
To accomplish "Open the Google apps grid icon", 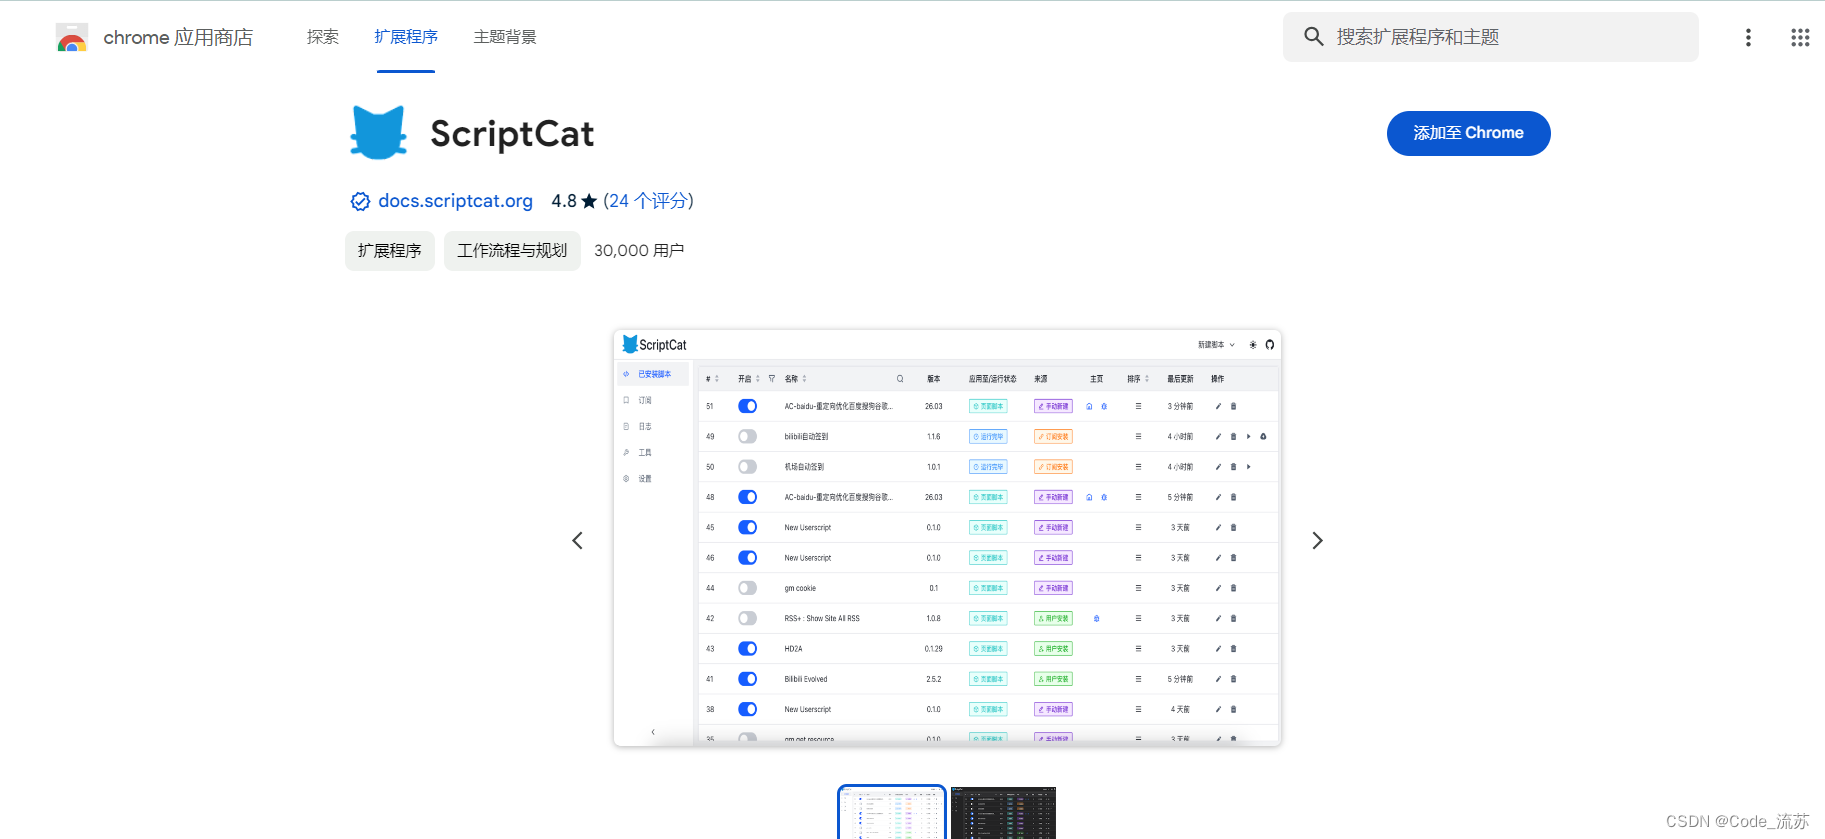I will point(1800,37).
